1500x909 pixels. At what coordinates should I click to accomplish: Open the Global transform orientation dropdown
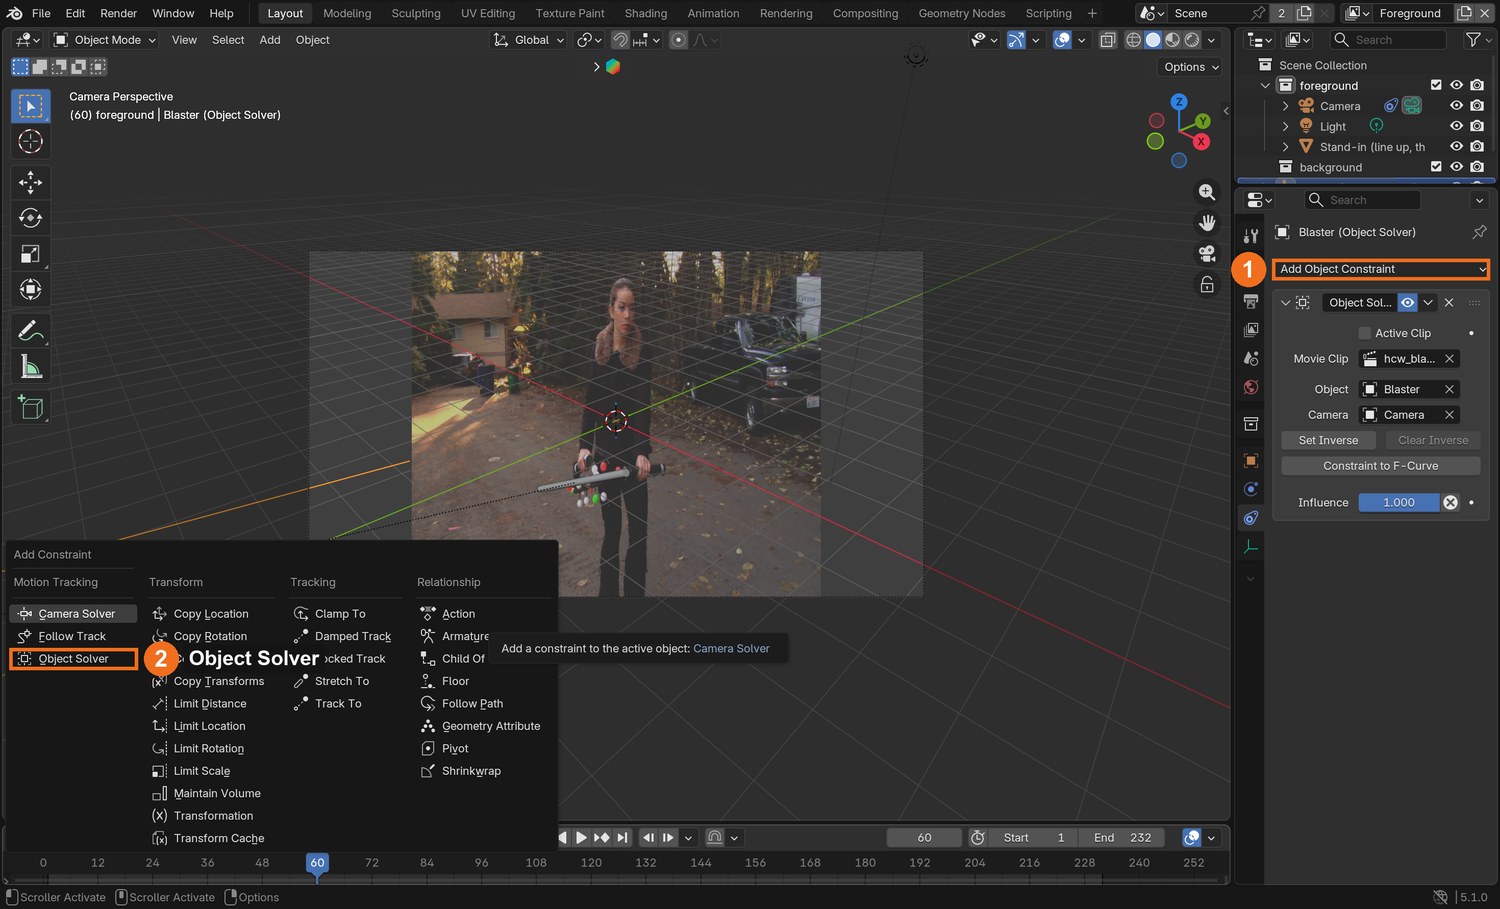pyautogui.click(x=529, y=40)
